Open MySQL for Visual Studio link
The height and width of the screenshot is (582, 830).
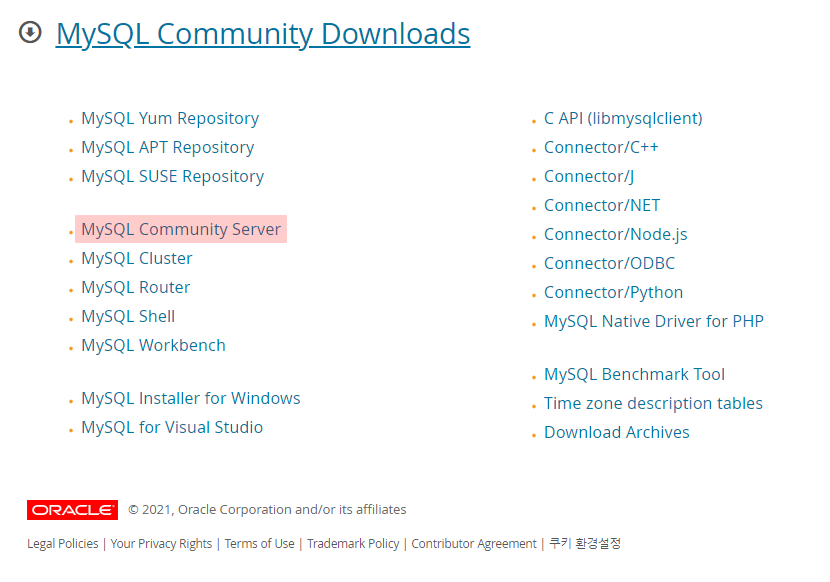click(172, 427)
